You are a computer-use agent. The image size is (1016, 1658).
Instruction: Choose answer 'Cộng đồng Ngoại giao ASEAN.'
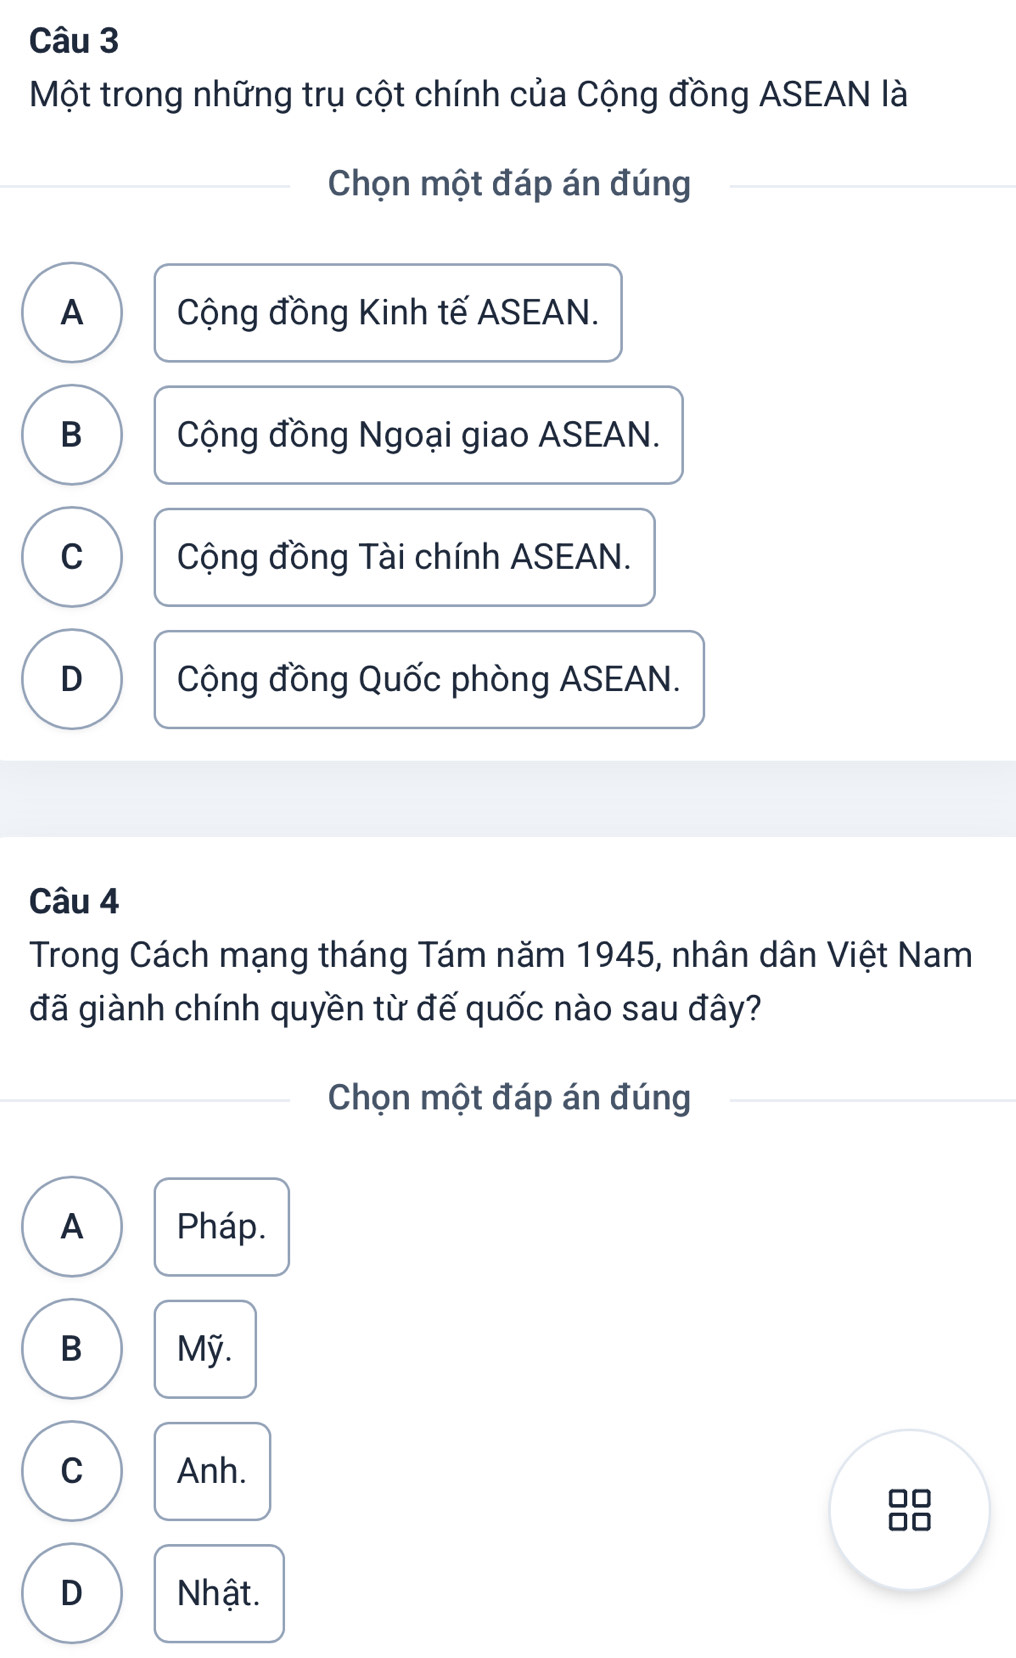coord(418,435)
